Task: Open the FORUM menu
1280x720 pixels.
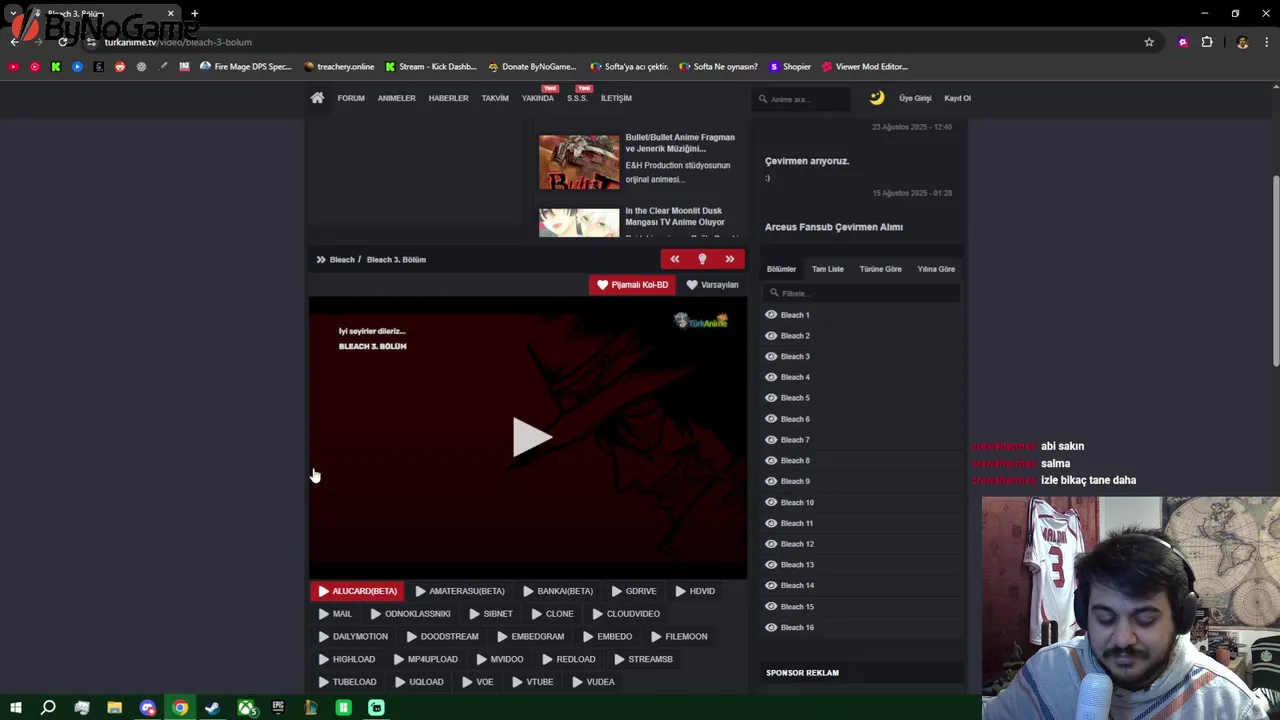Action: click(351, 98)
